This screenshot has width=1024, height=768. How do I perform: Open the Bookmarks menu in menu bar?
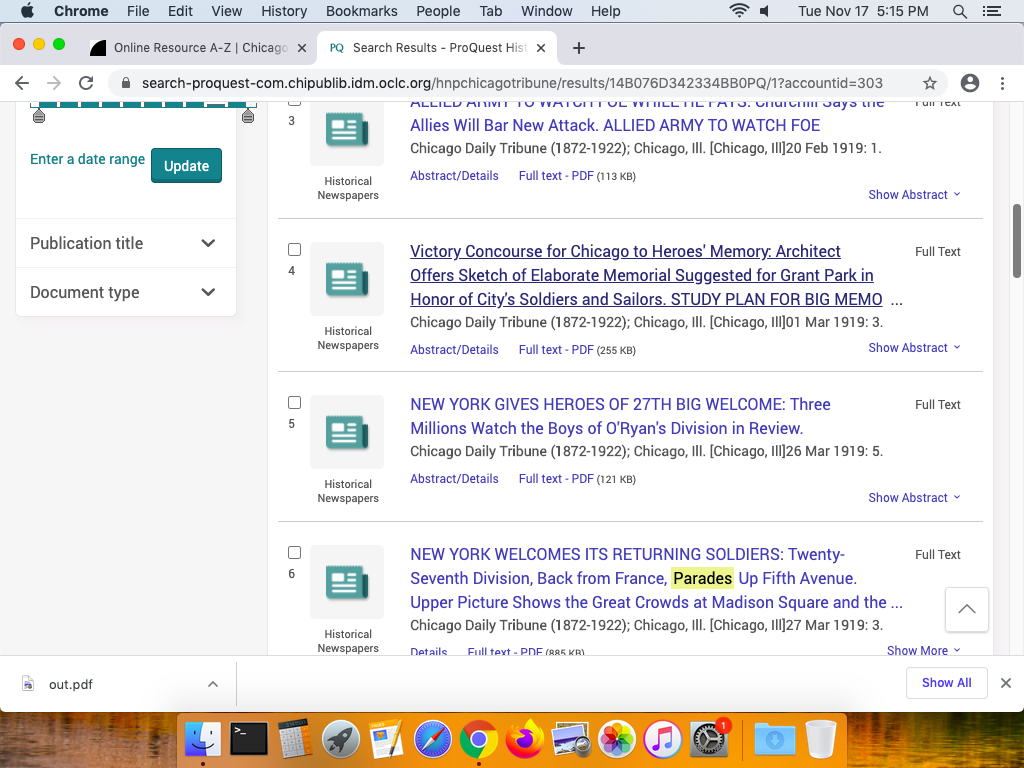click(361, 11)
